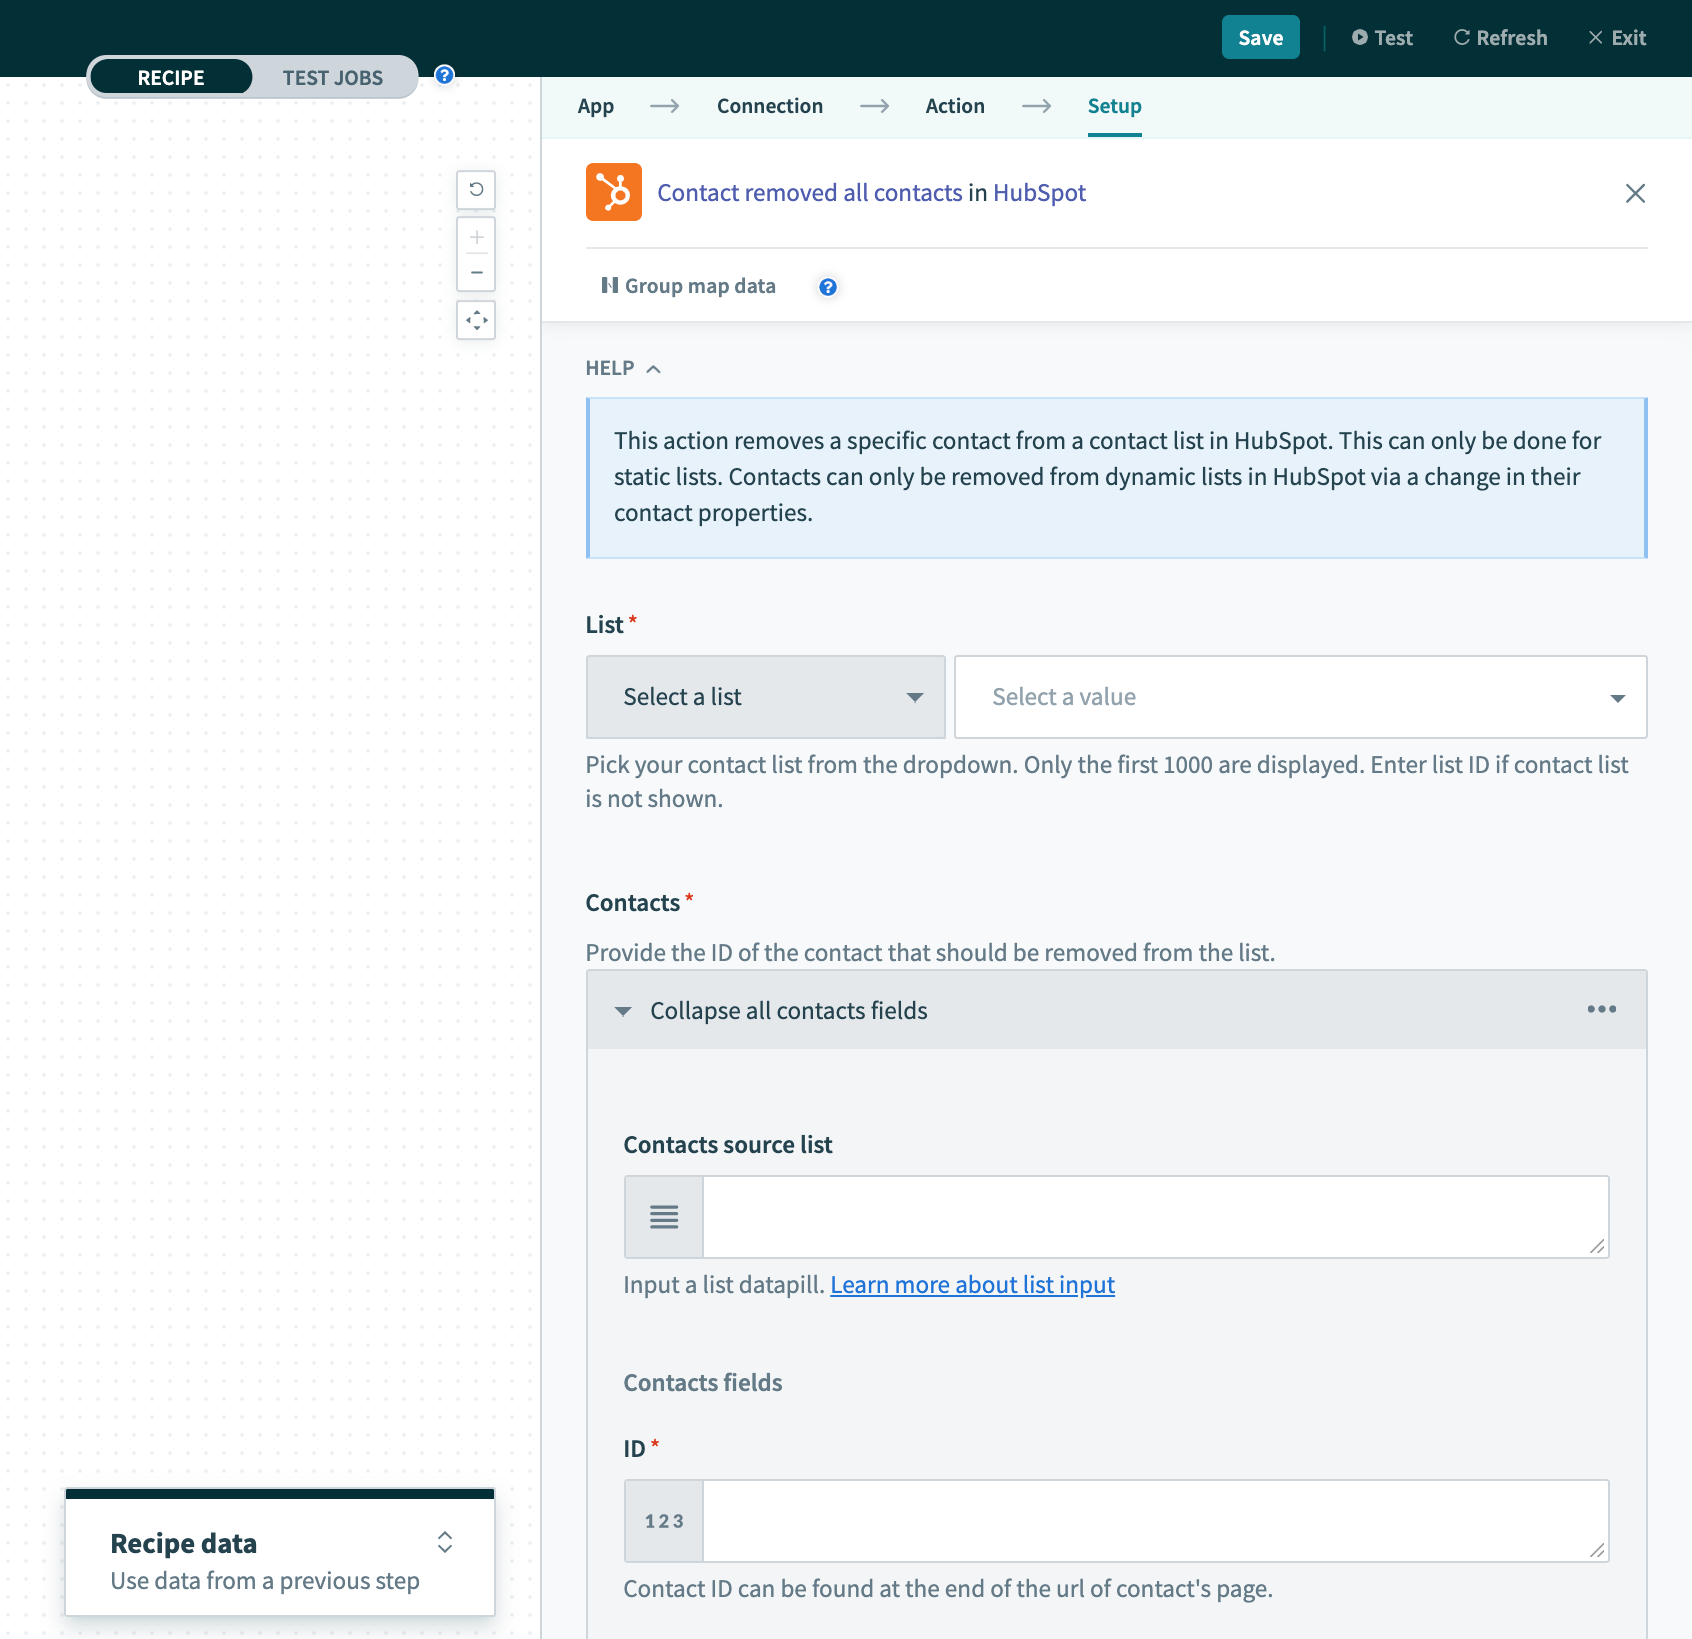Save the recipe

1260,37
